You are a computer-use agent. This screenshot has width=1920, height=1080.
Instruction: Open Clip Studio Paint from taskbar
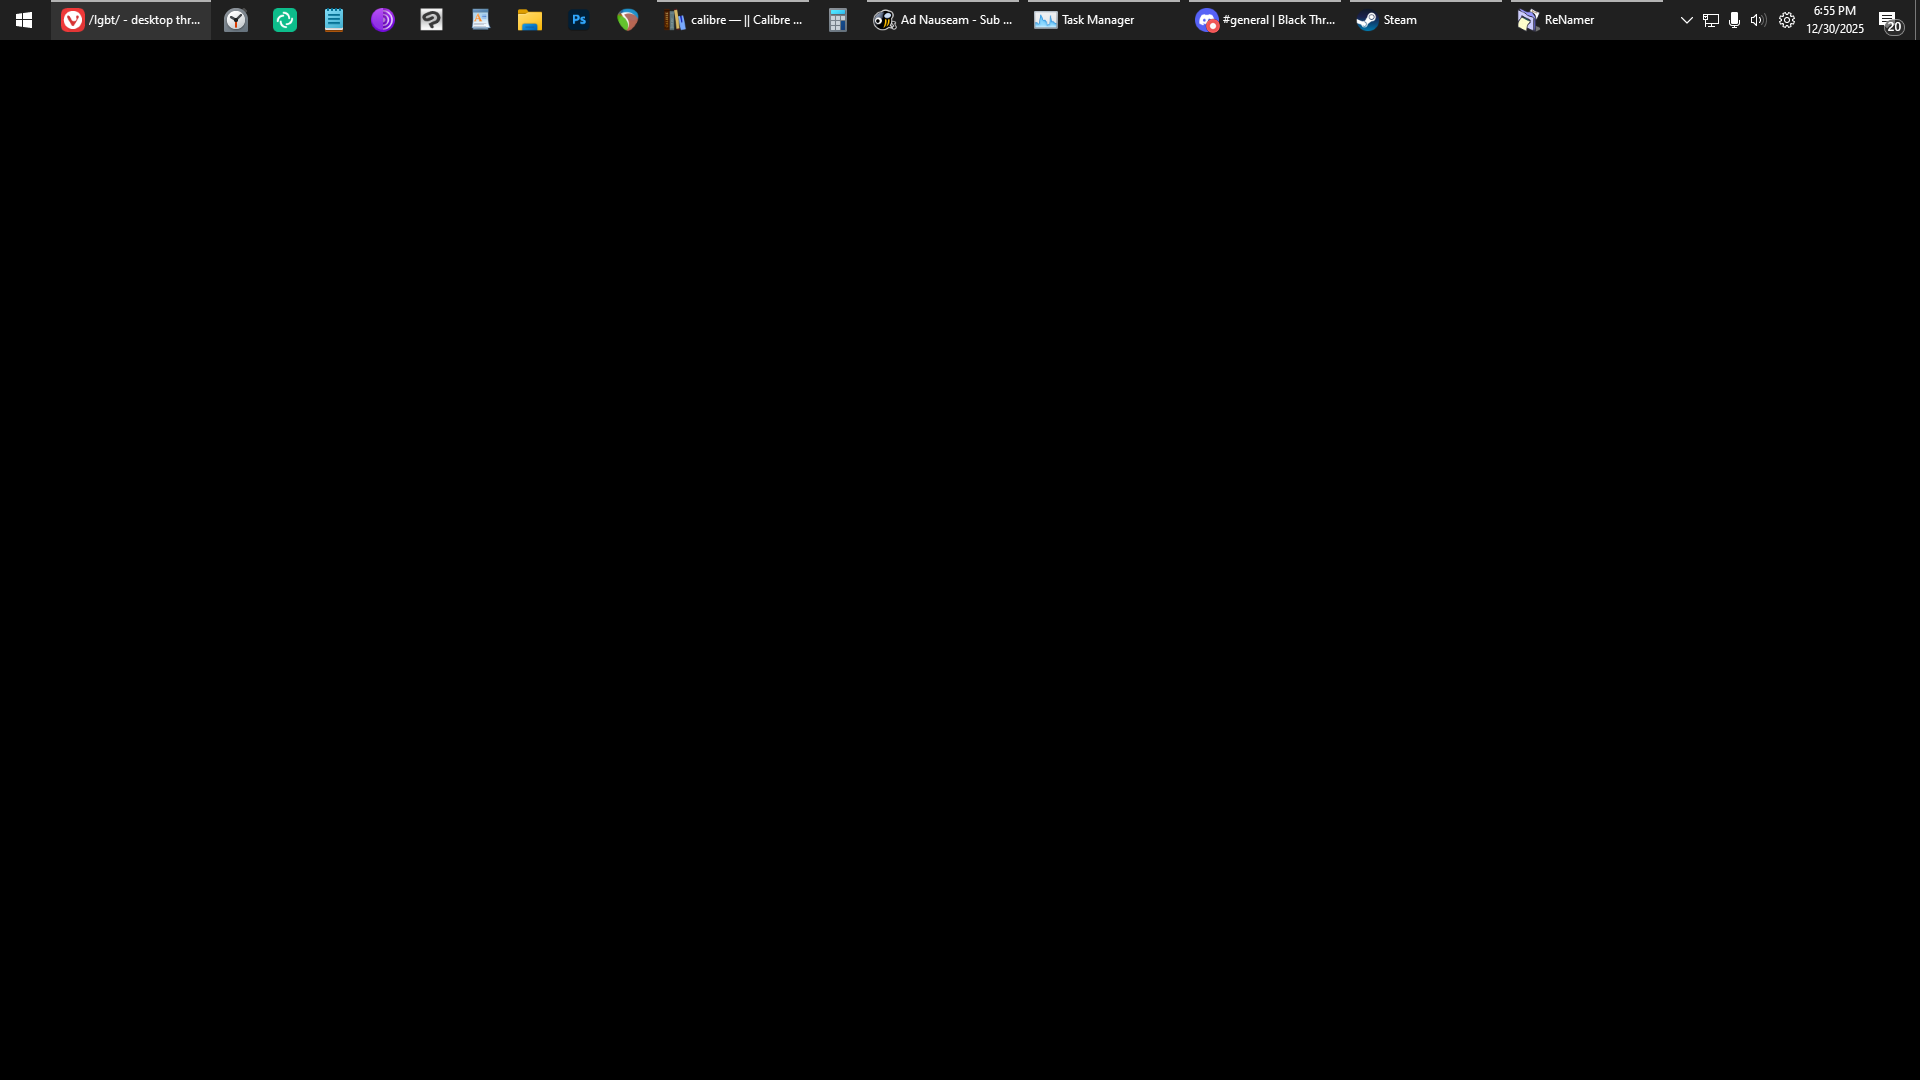(x=432, y=20)
